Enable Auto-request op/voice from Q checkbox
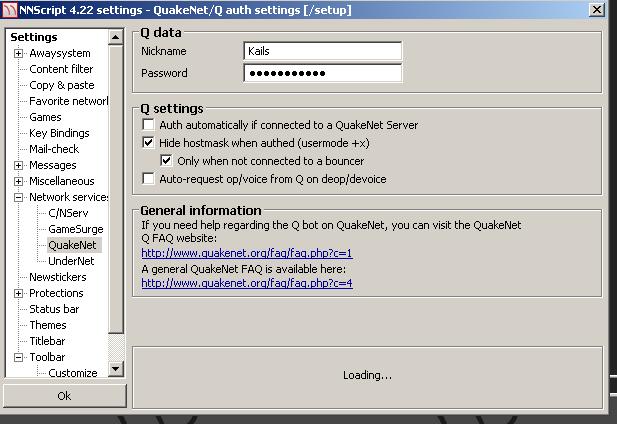Viewport: 617px width, 424px height. [148, 179]
